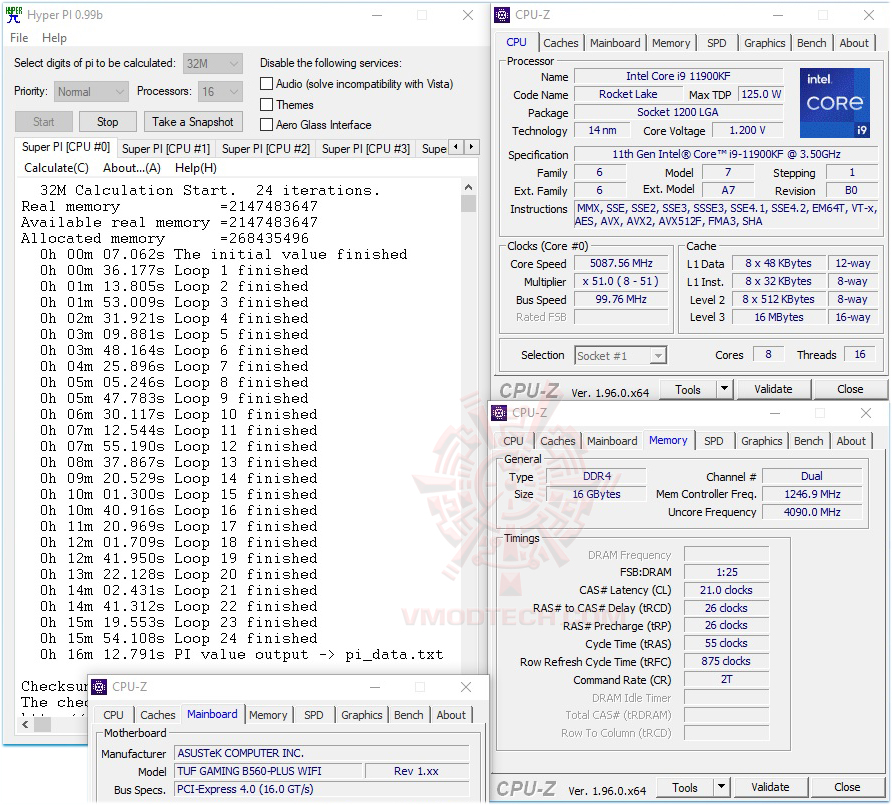Click Validate in the top CPU window
Screen dimensions: 892x805
click(773, 389)
